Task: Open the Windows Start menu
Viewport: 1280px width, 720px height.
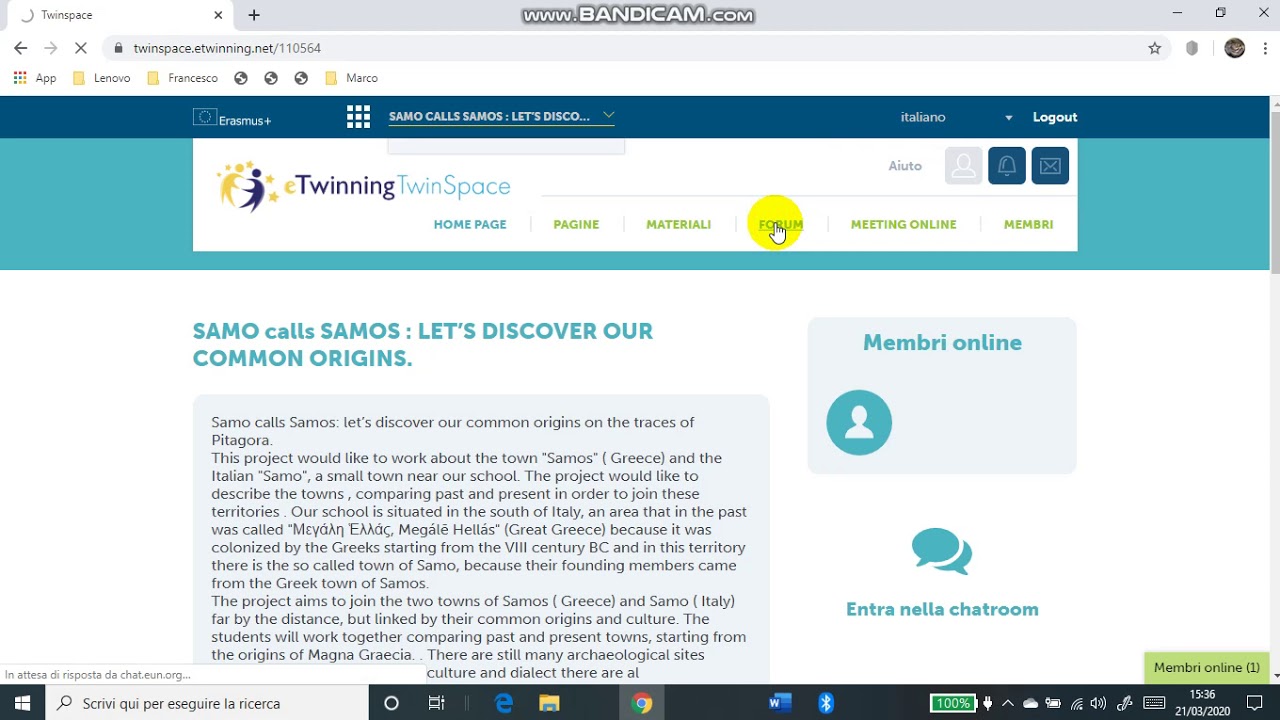Action: point(22,703)
